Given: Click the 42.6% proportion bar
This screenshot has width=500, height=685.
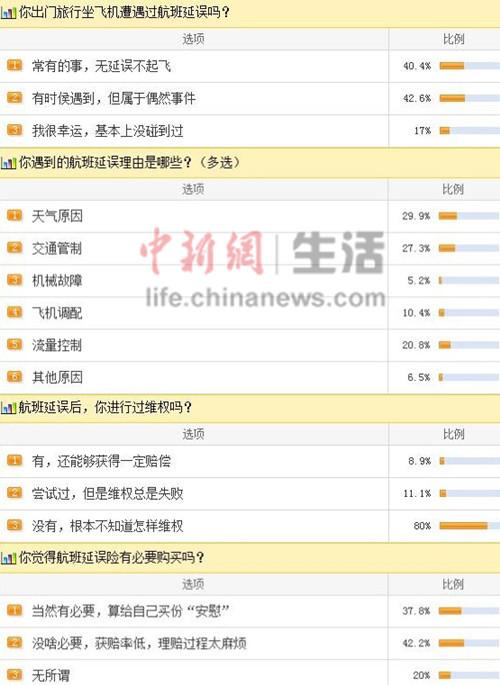Looking at the screenshot, I should pos(470,98).
